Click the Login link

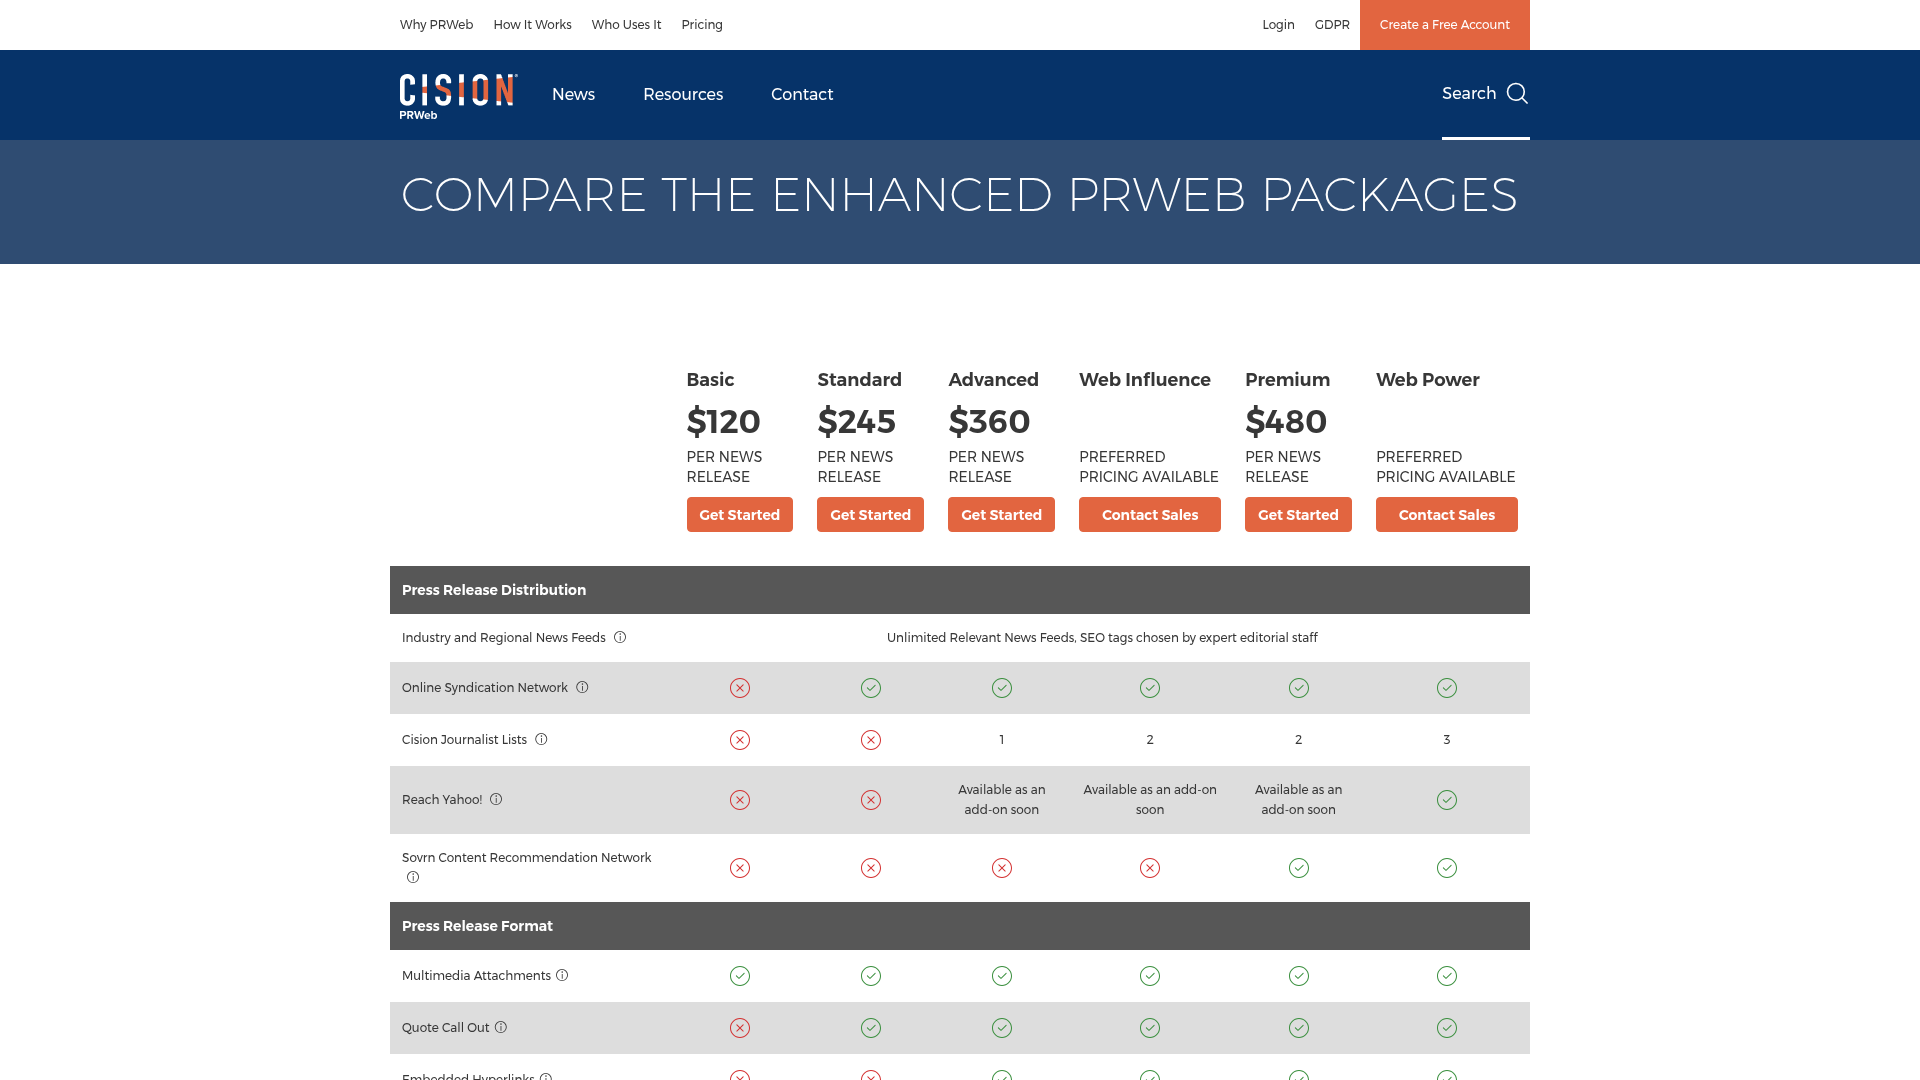1278,25
